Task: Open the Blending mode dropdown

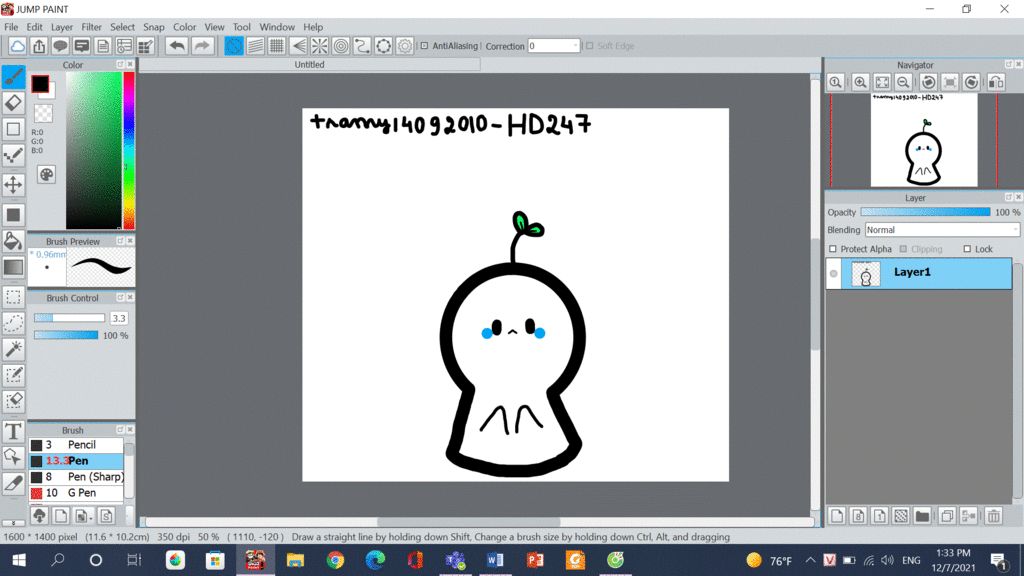Action: tap(942, 230)
